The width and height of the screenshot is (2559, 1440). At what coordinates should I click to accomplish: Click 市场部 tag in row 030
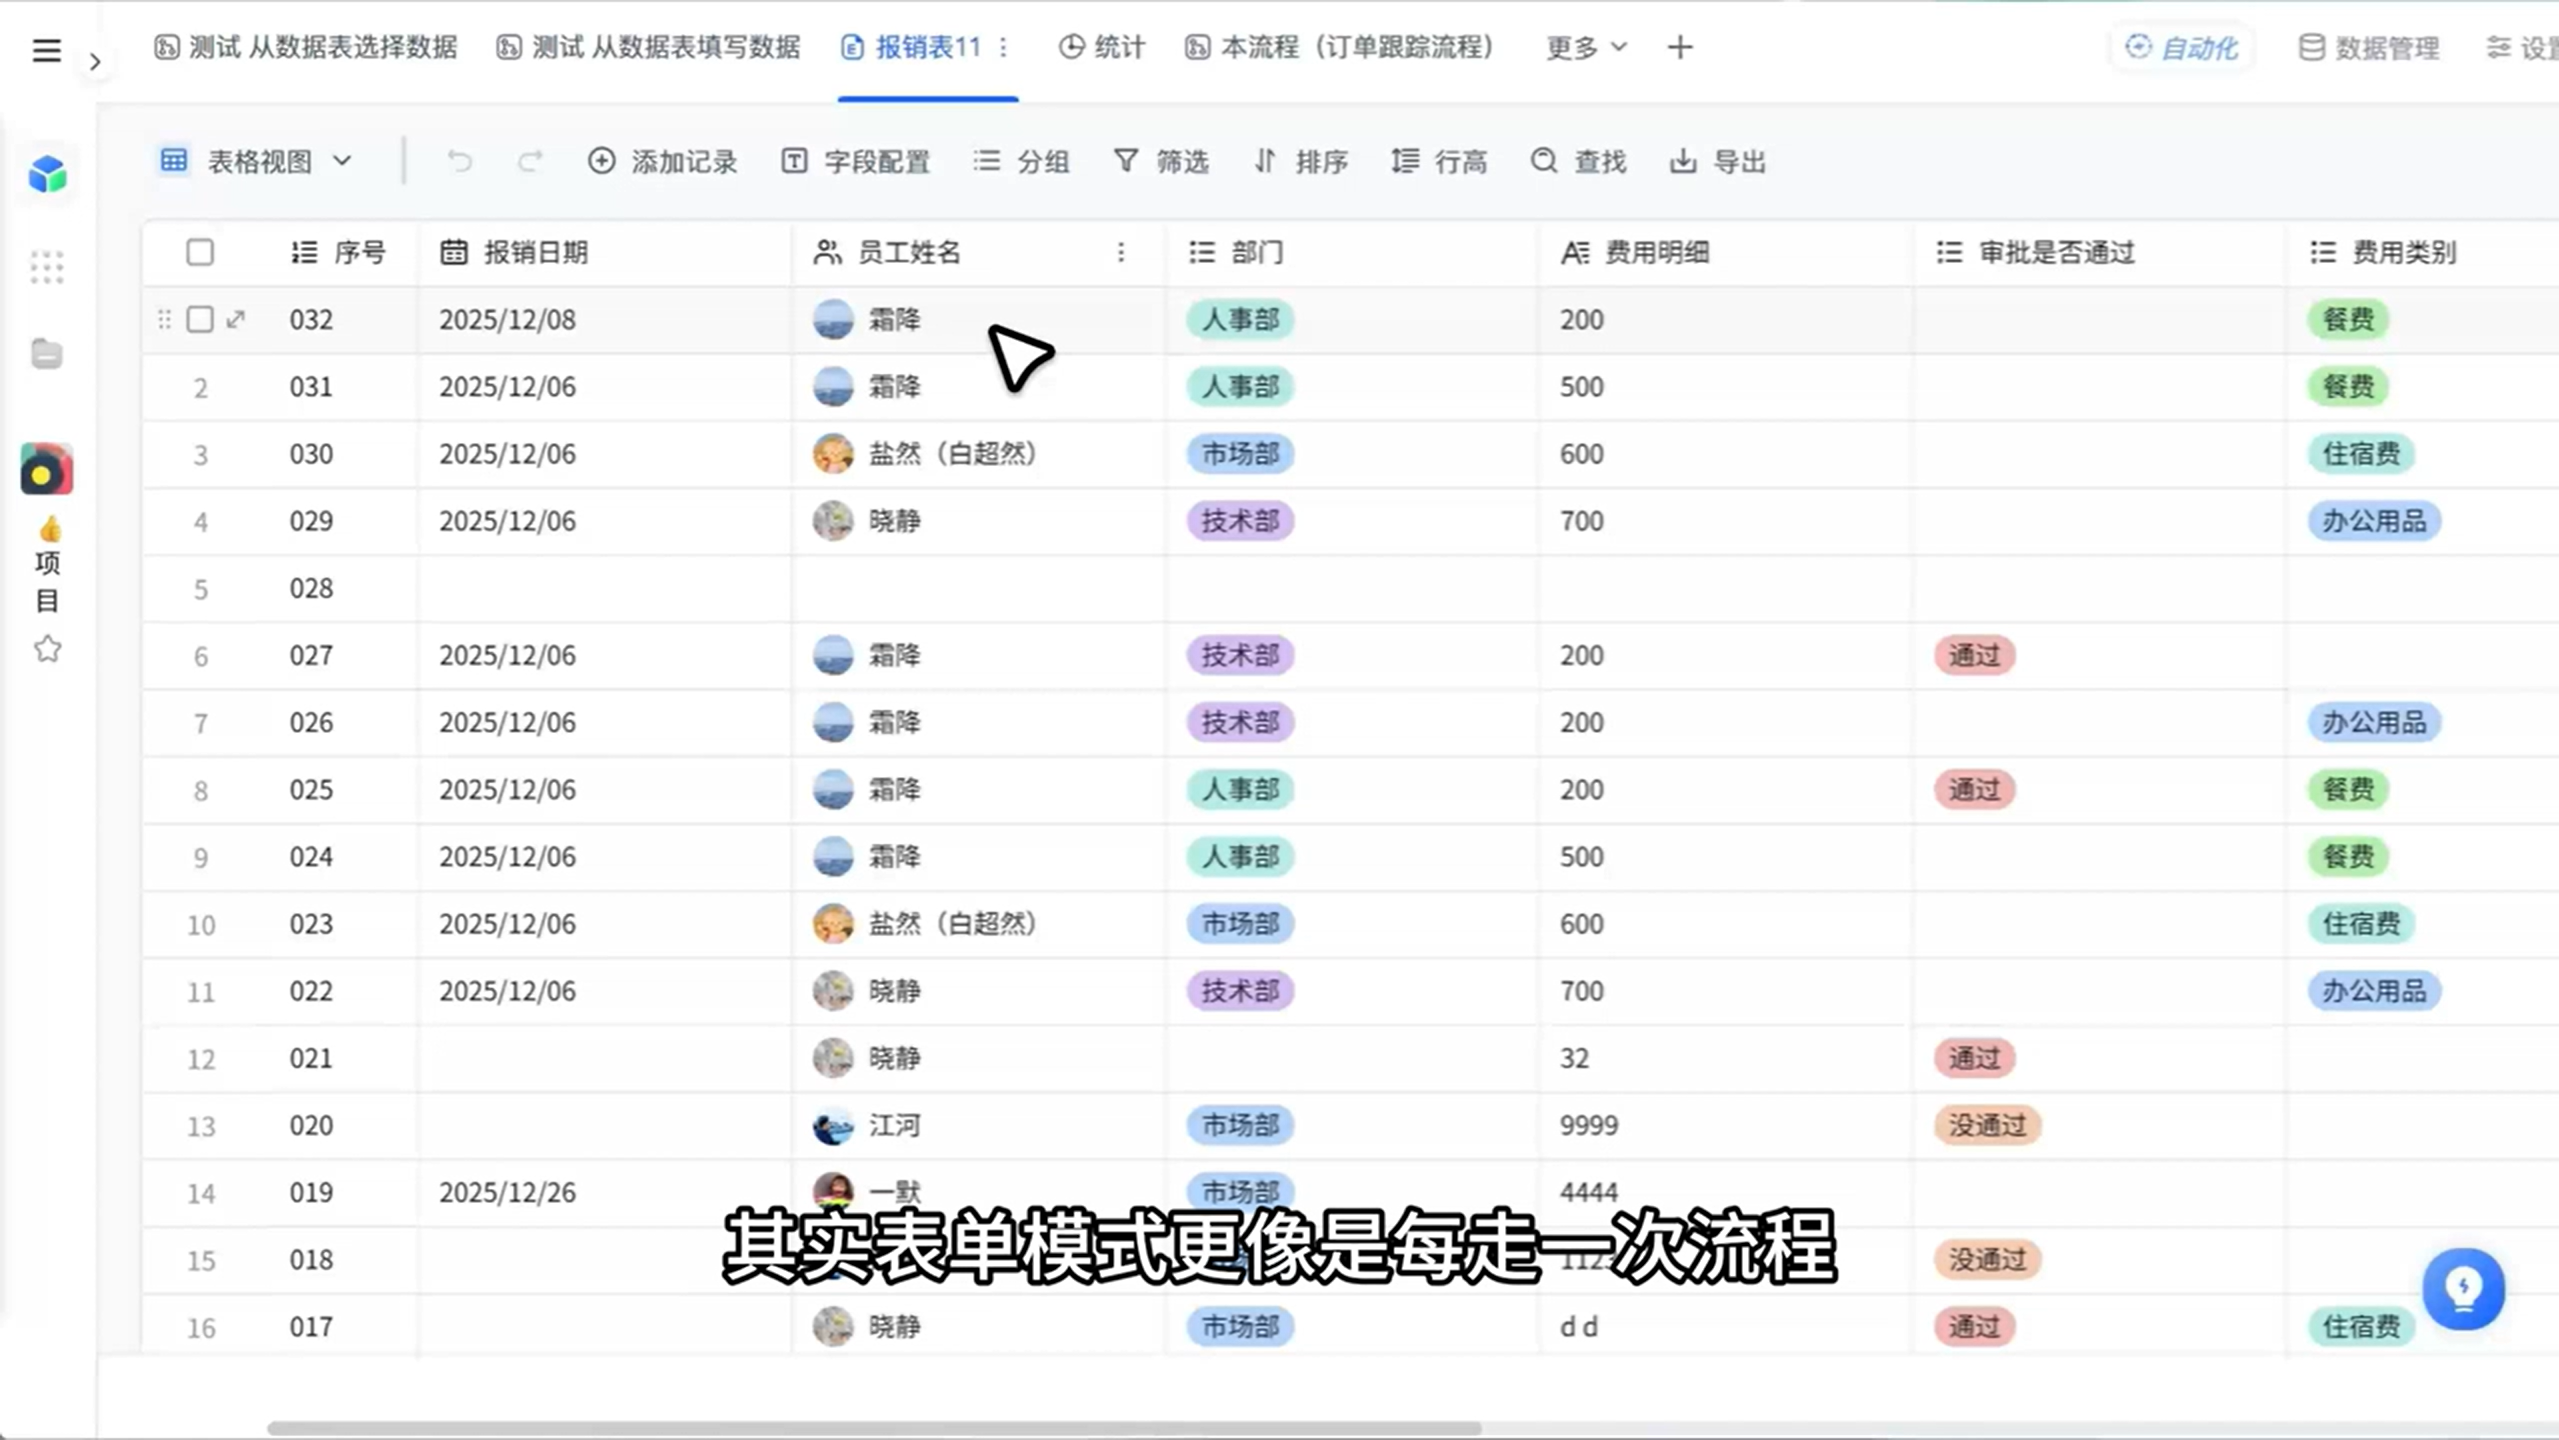pos(1240,453)
